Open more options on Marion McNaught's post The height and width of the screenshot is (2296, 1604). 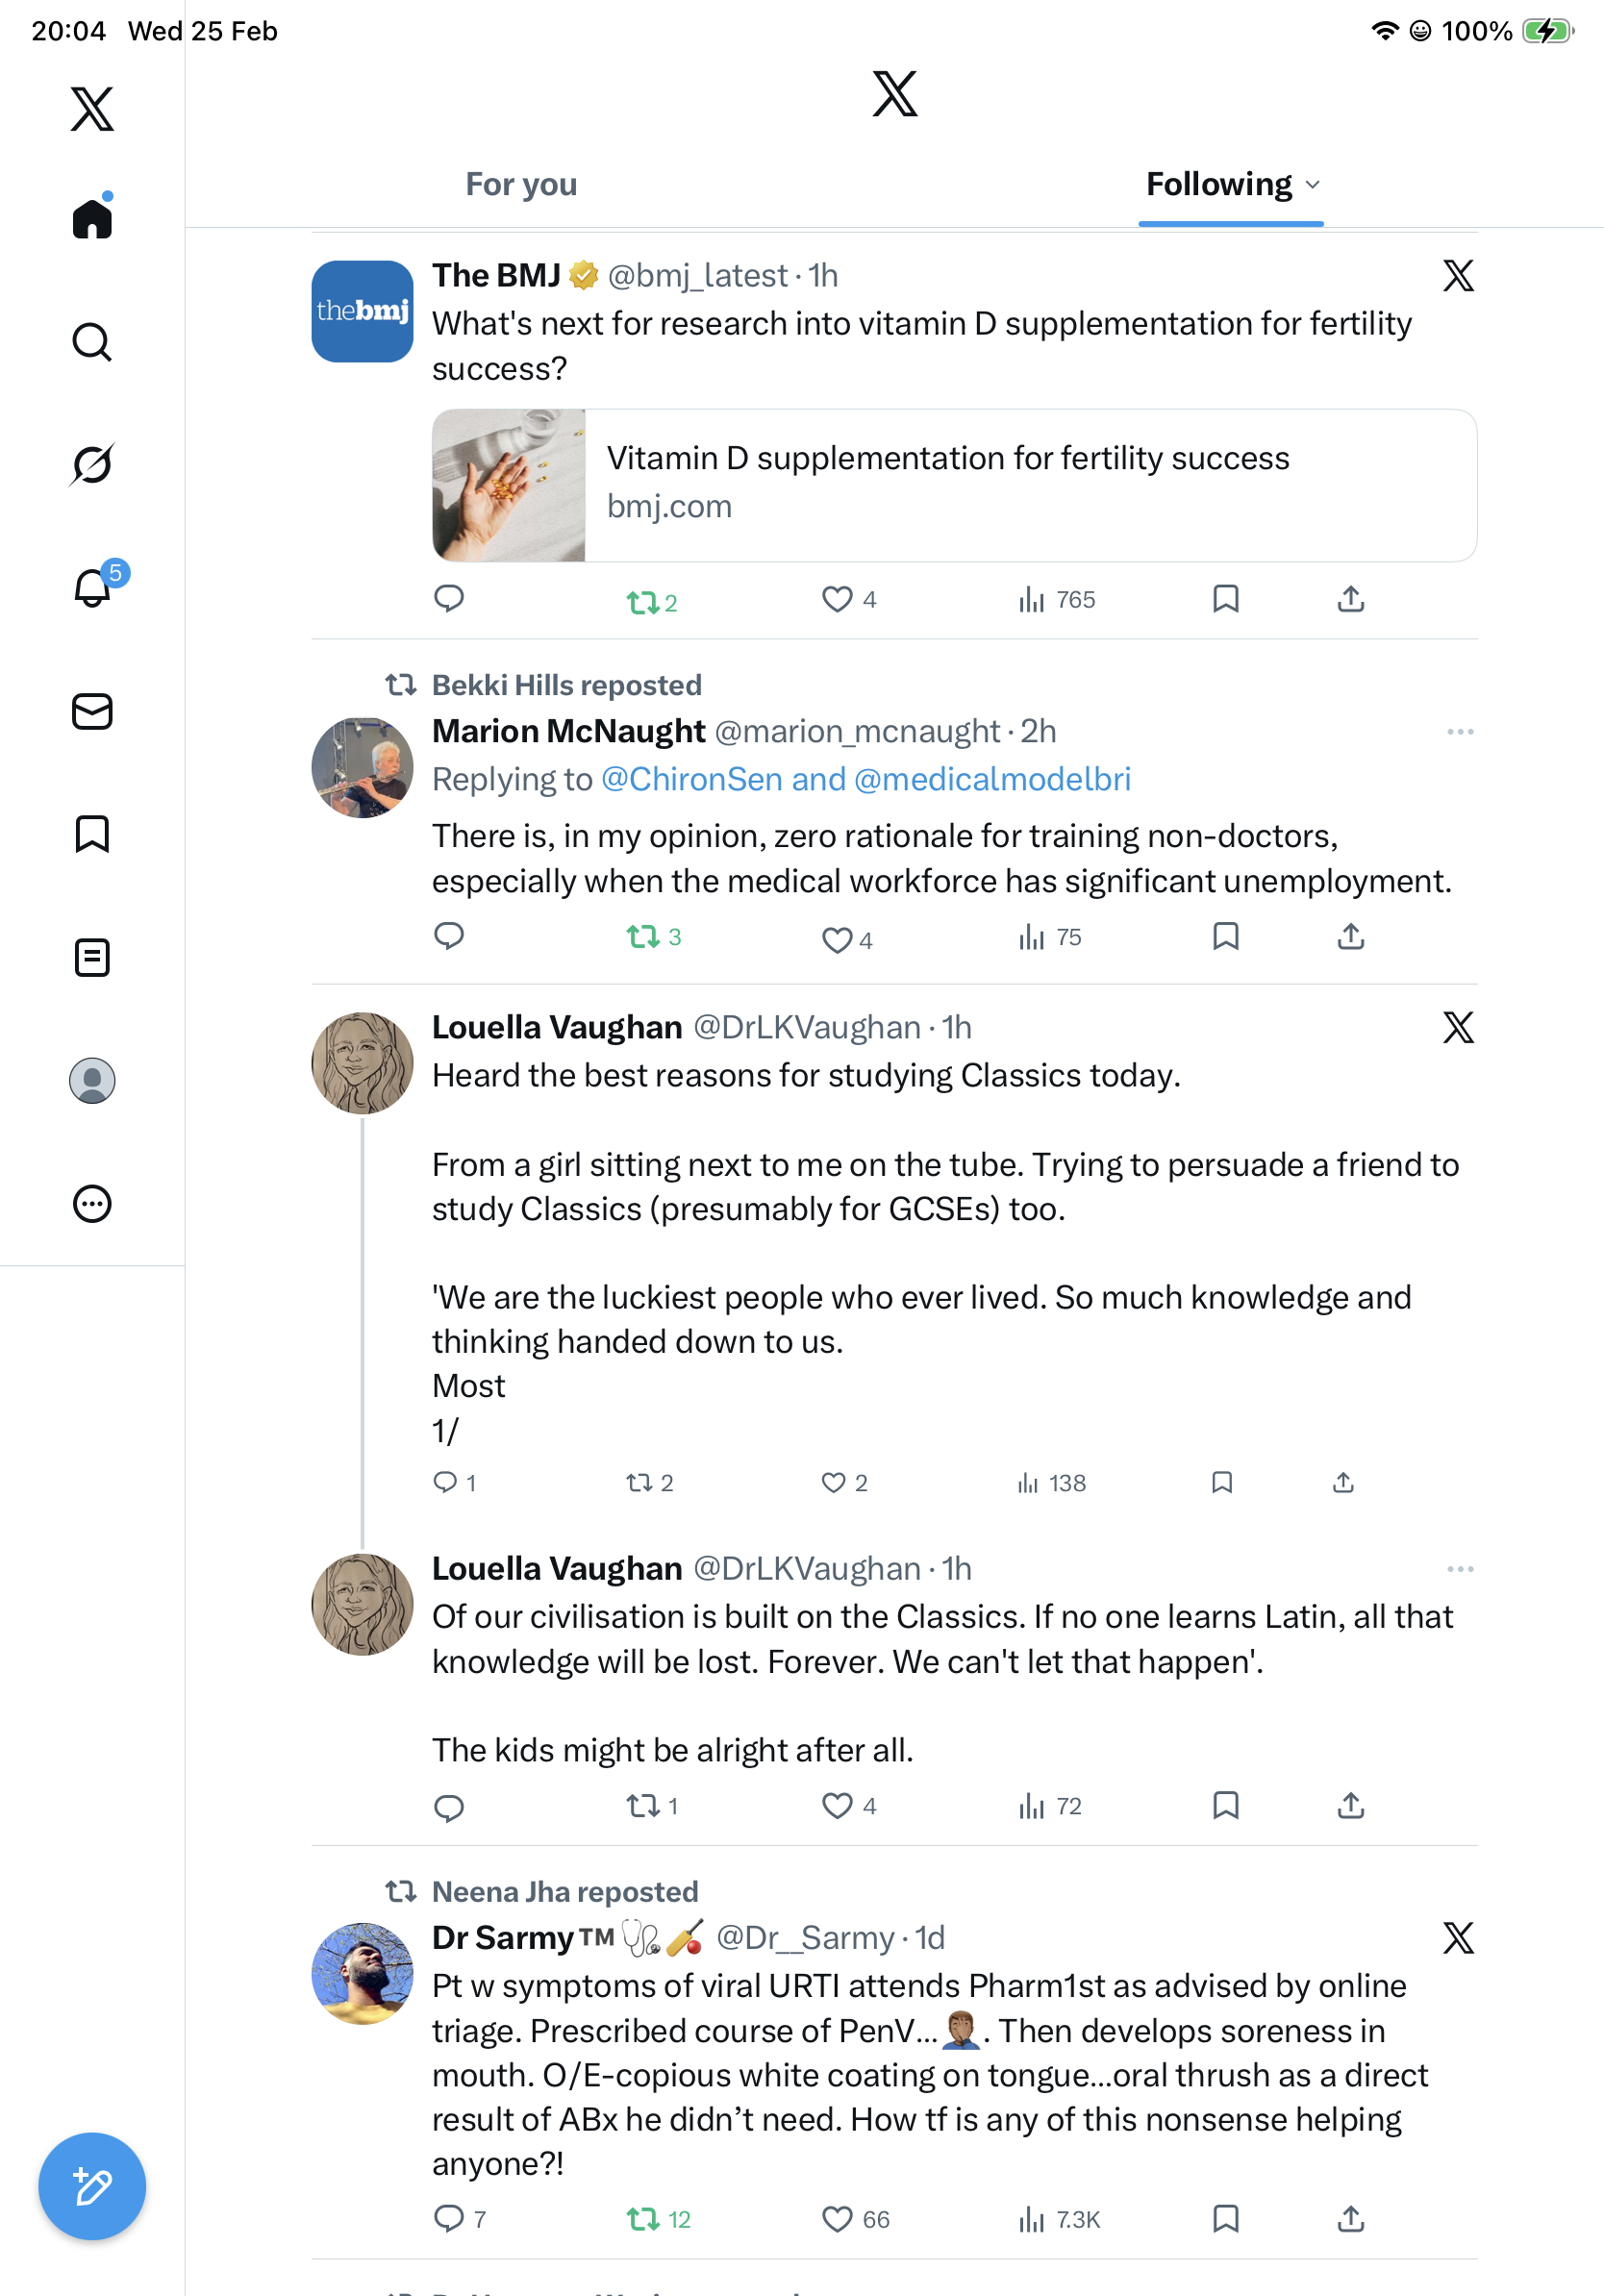point(1459,732)
